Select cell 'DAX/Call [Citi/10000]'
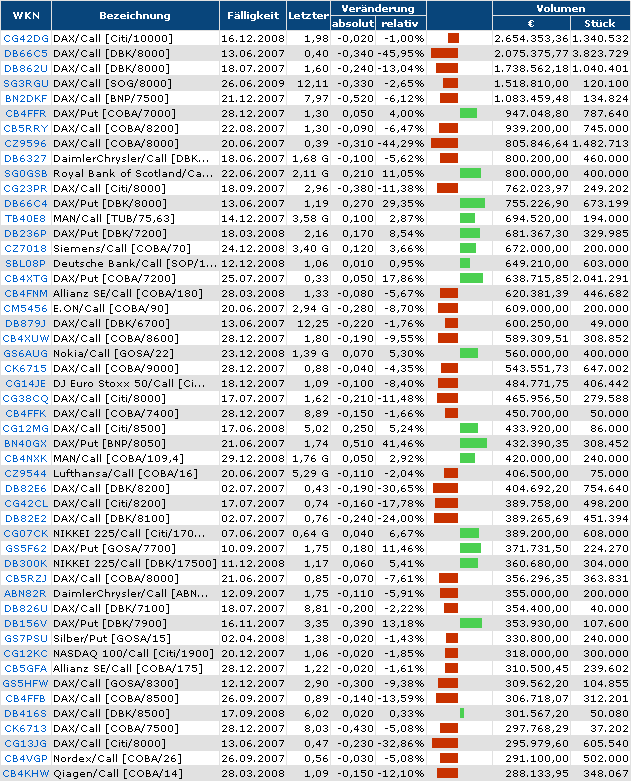Screen dimensions: 631x782 pyautogui.click(x=135, y=39)
